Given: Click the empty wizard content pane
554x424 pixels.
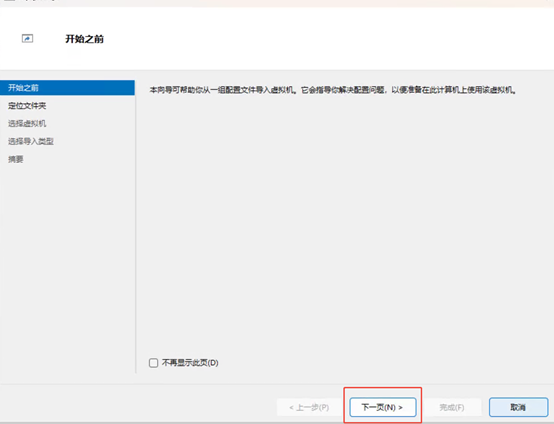Looking at the screenshot, I should coord(344,226).
